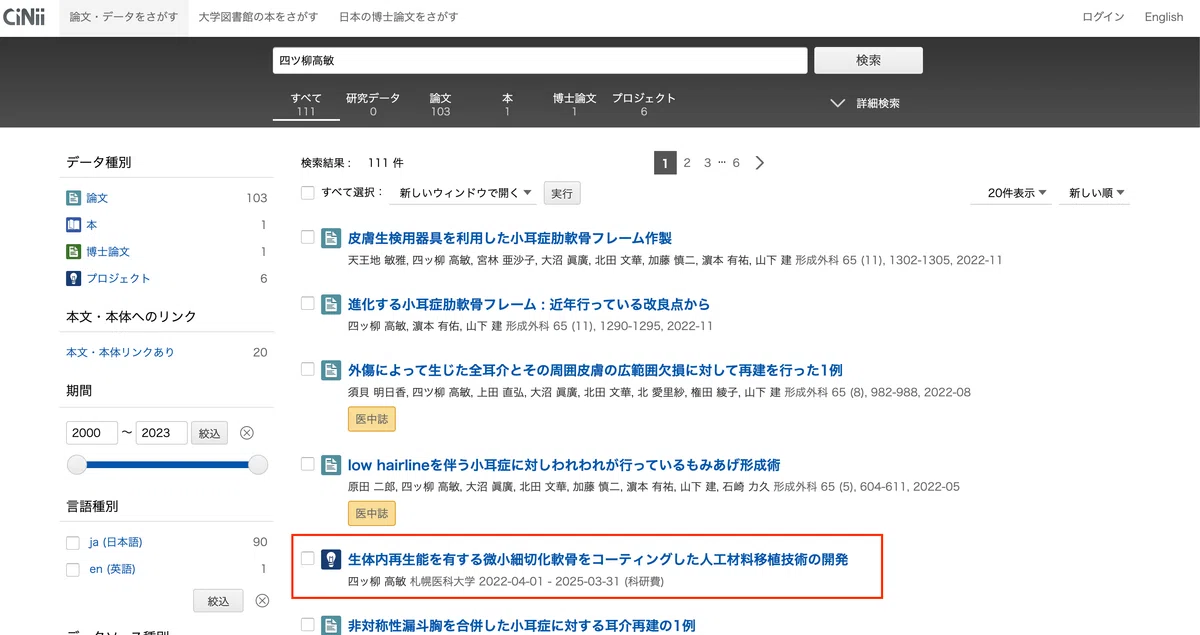Click article icon beside 皮膚生検用器具 result

[331, 238]
